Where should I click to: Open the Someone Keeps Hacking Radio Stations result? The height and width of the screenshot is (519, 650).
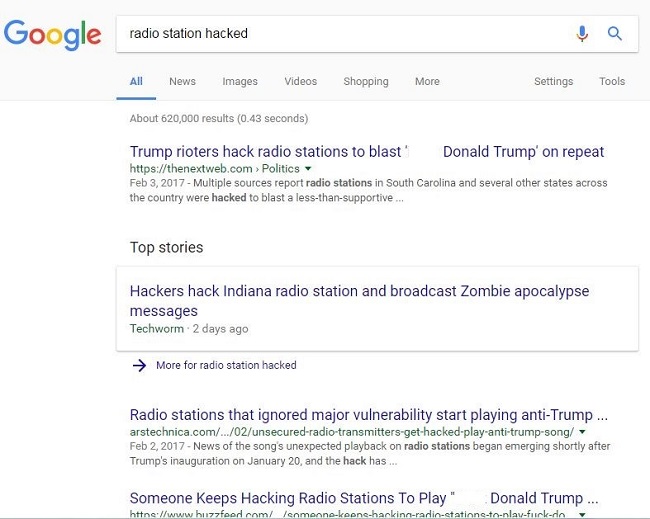pyautogui.click(x=364, y=498)
